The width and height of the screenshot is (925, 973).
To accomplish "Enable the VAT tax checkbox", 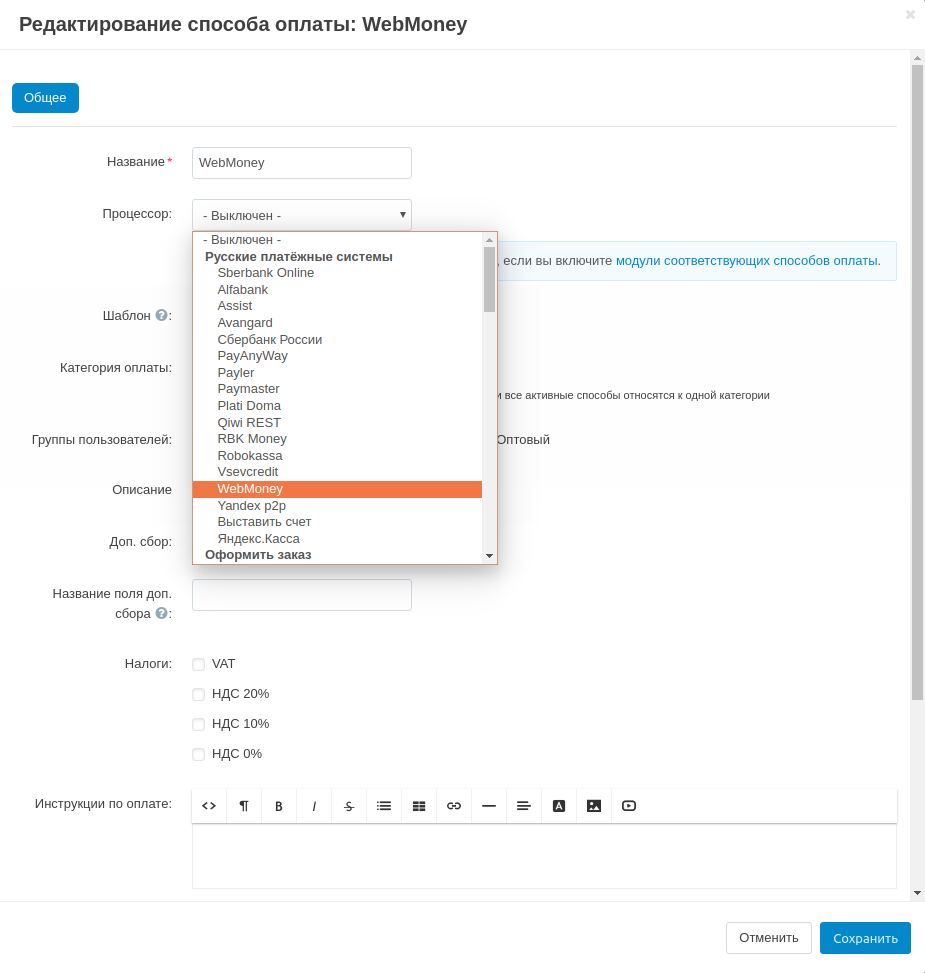I will click(199, 664).
